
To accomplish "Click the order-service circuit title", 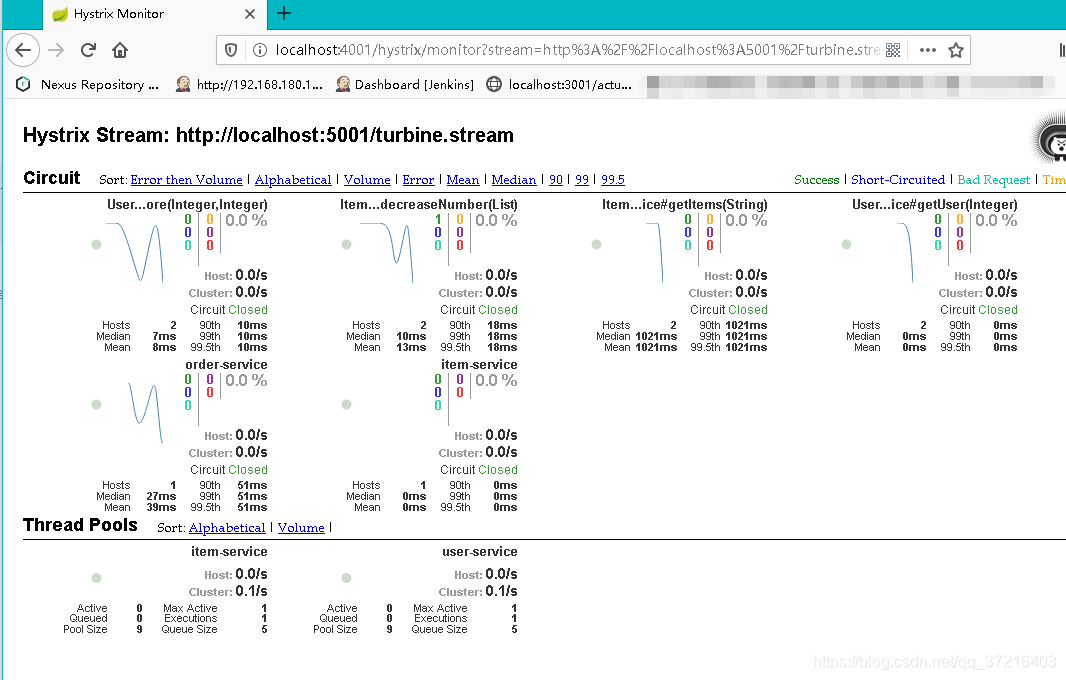I will [226, 364].
